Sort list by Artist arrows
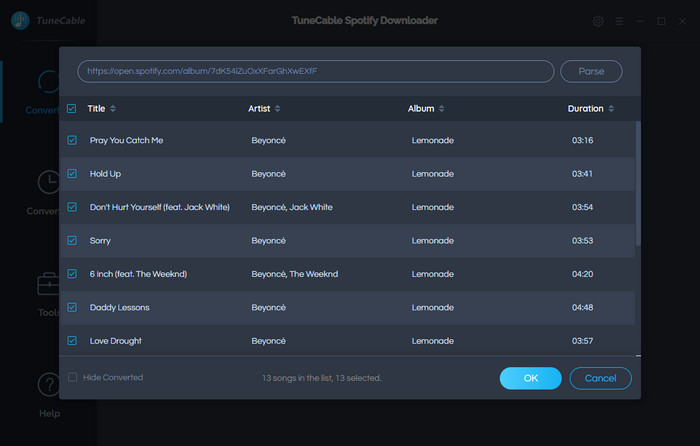This screenshot has width=700, height=446. coord(278,108)
